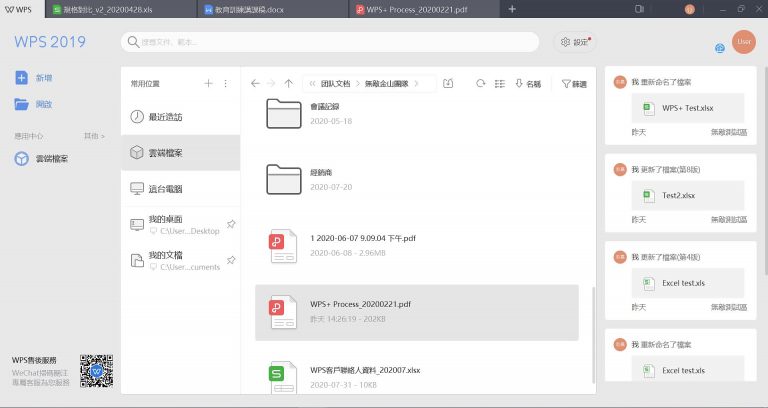Select 最近造訪 with the clock icon
The height and width of the screenshot is (408, 768).
[x=180, y=117]
